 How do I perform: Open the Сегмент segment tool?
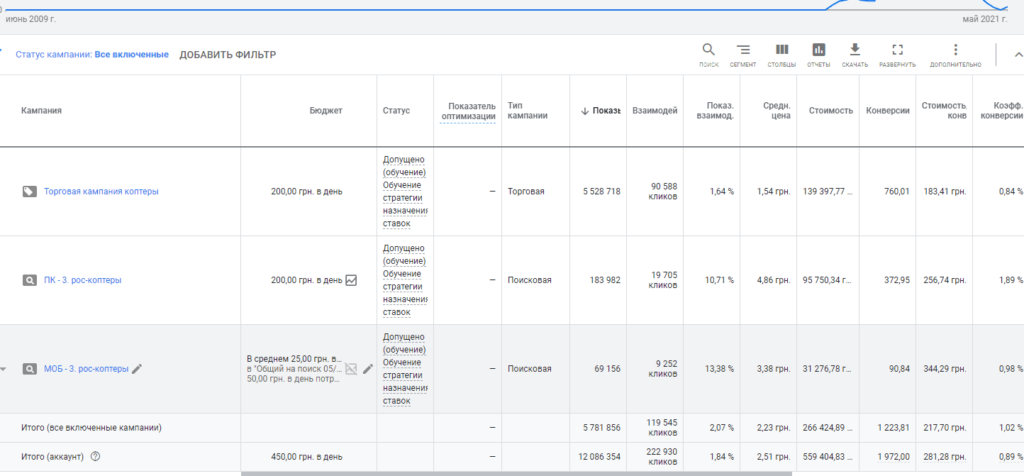(743, 50)
